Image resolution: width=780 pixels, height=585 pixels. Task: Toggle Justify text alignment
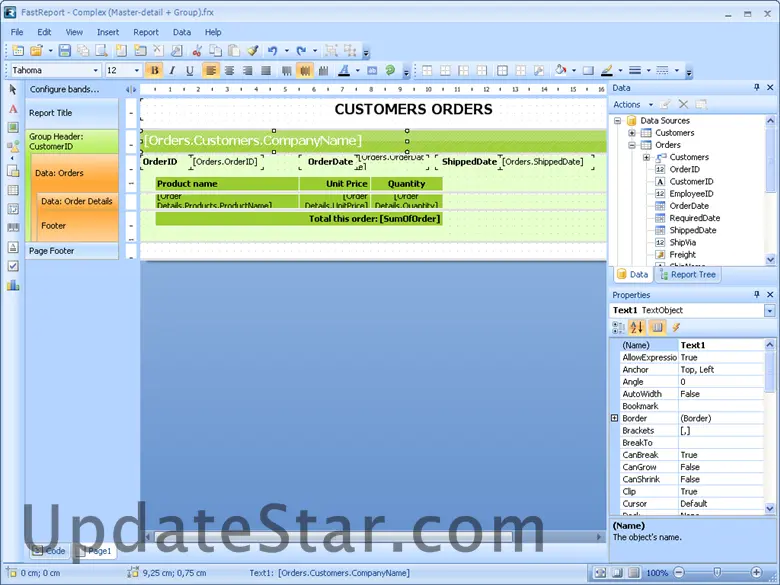[x=266, y=71]
